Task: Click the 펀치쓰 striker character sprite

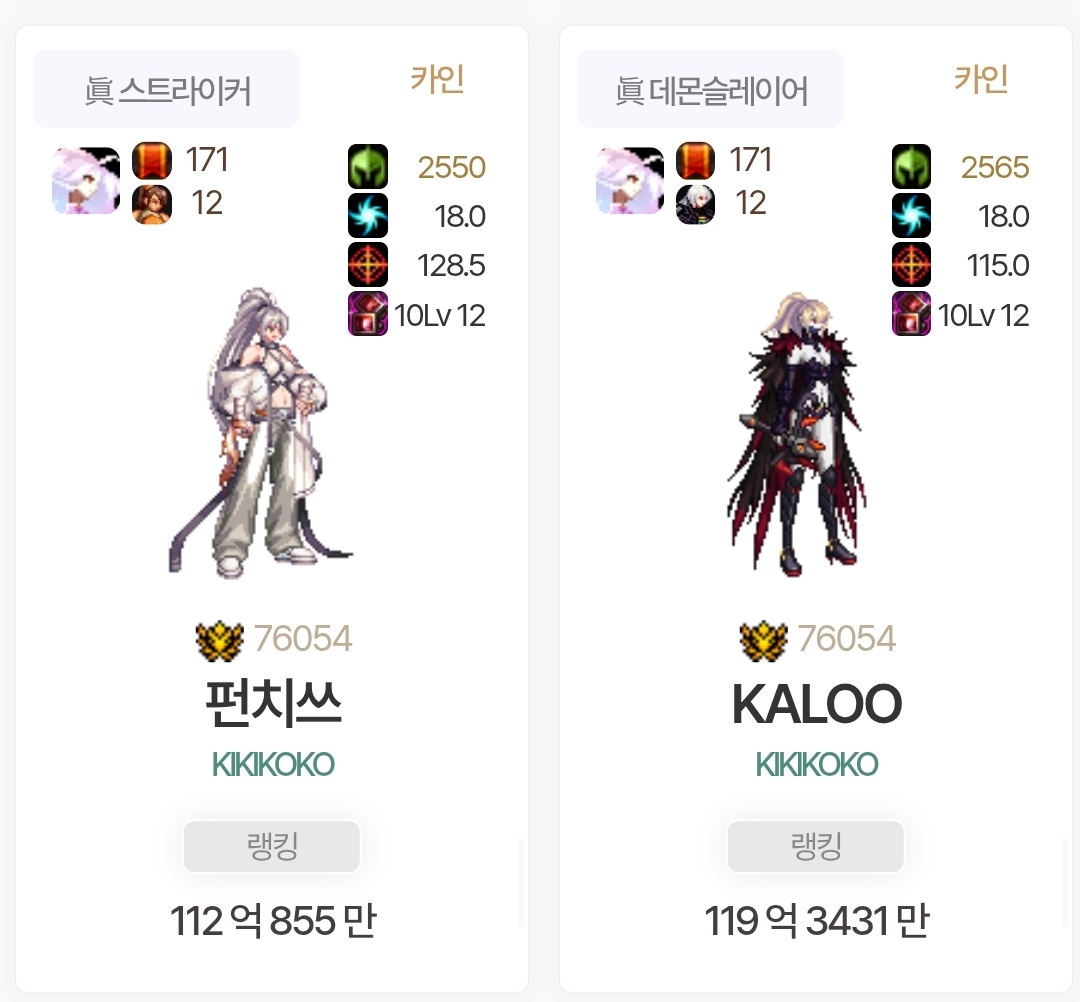Action: coord(260,432)
